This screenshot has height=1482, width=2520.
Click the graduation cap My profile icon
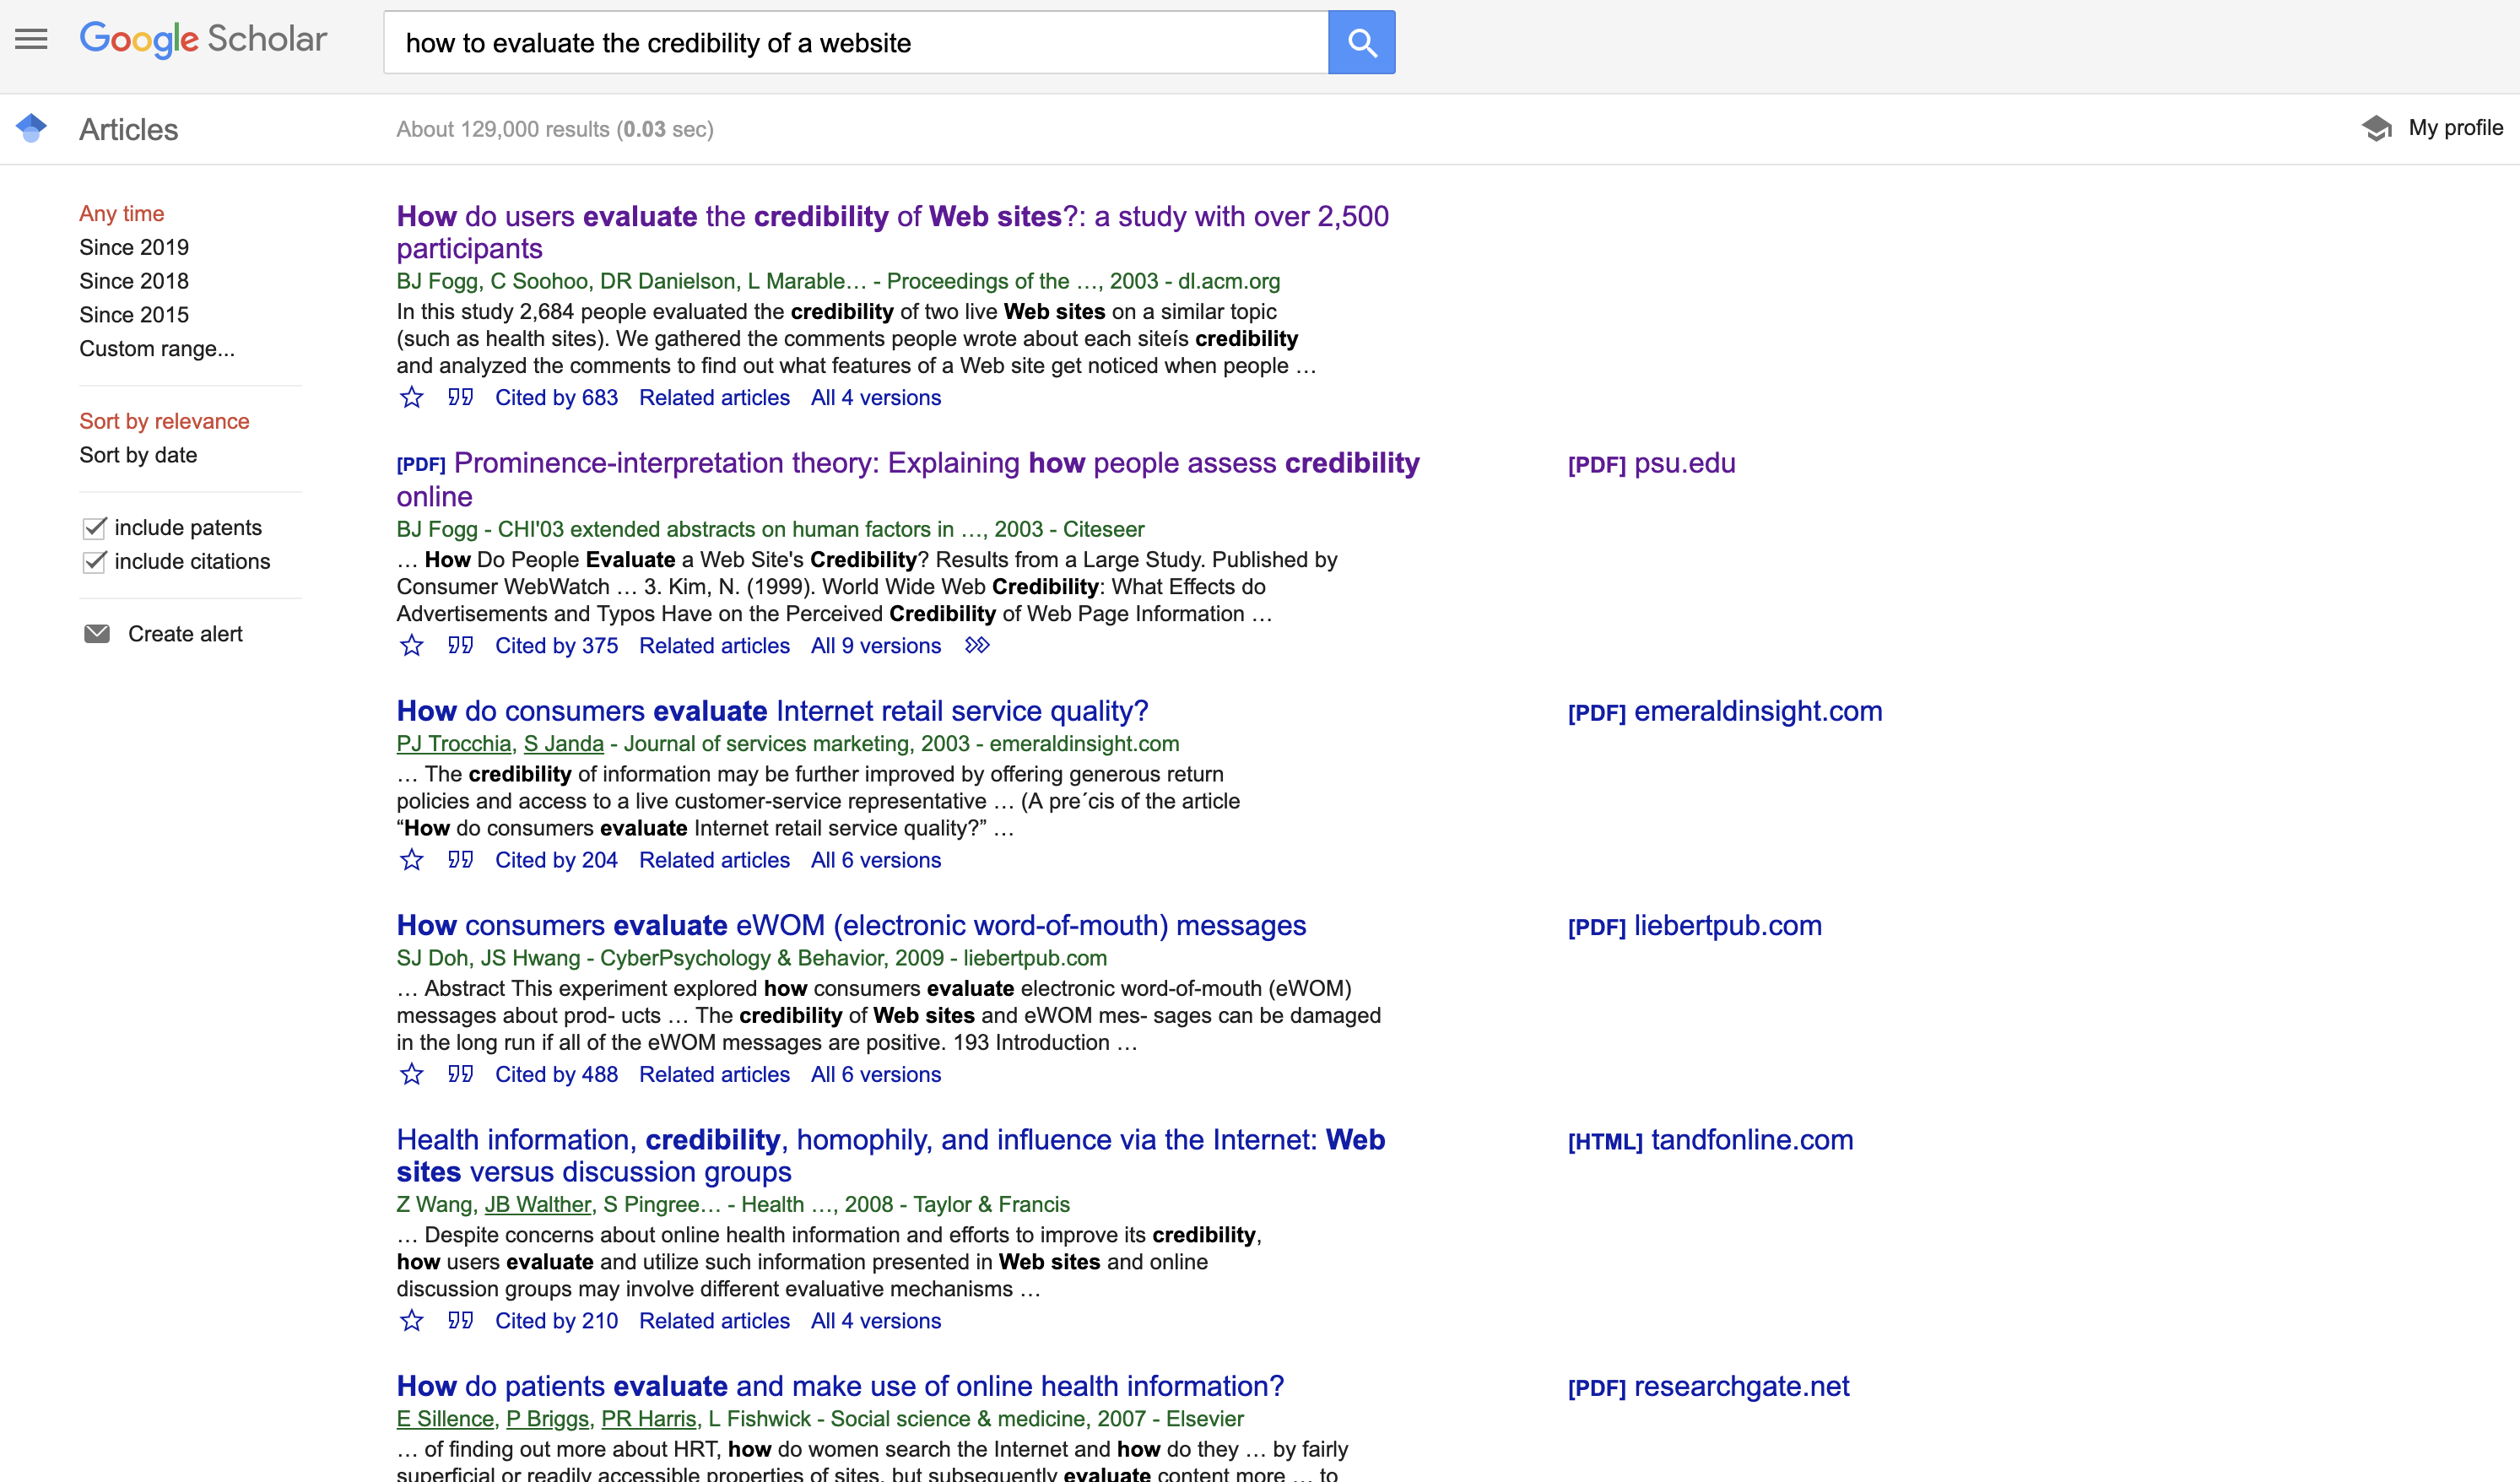(2376, 128)
